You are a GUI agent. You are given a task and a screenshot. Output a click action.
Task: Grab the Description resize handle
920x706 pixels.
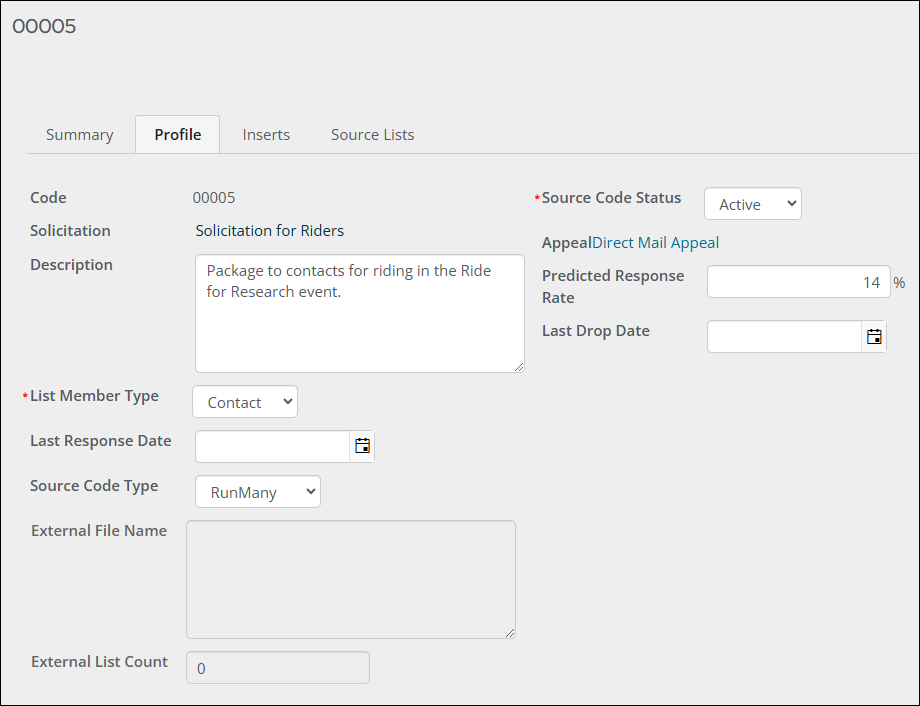[519, 367]
